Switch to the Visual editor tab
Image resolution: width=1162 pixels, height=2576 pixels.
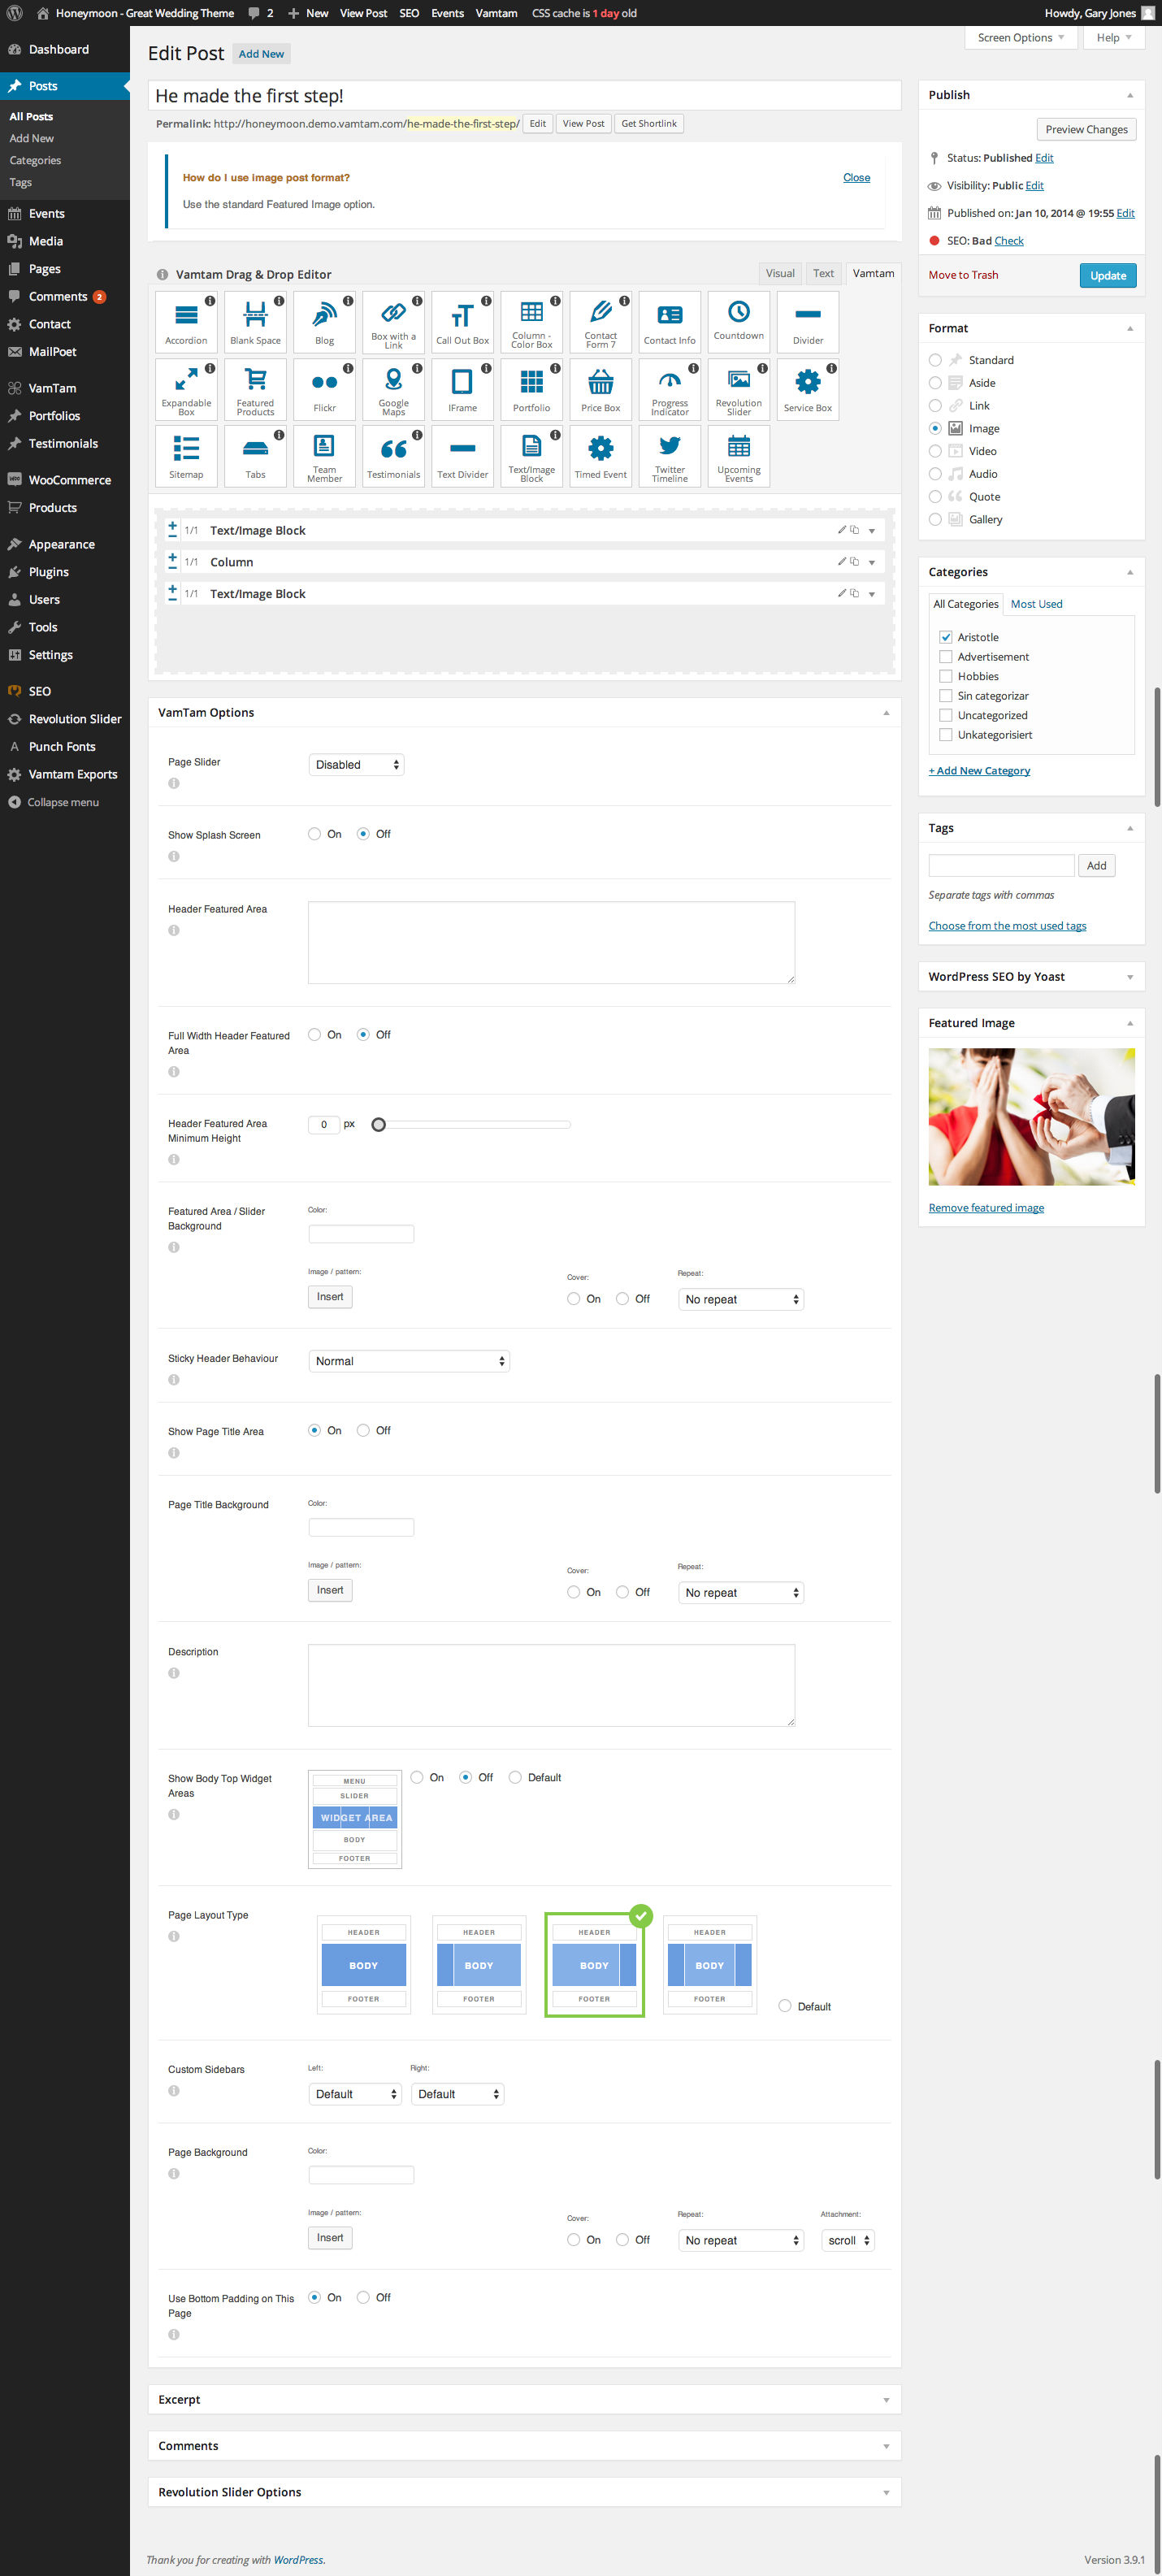(780, 273)
